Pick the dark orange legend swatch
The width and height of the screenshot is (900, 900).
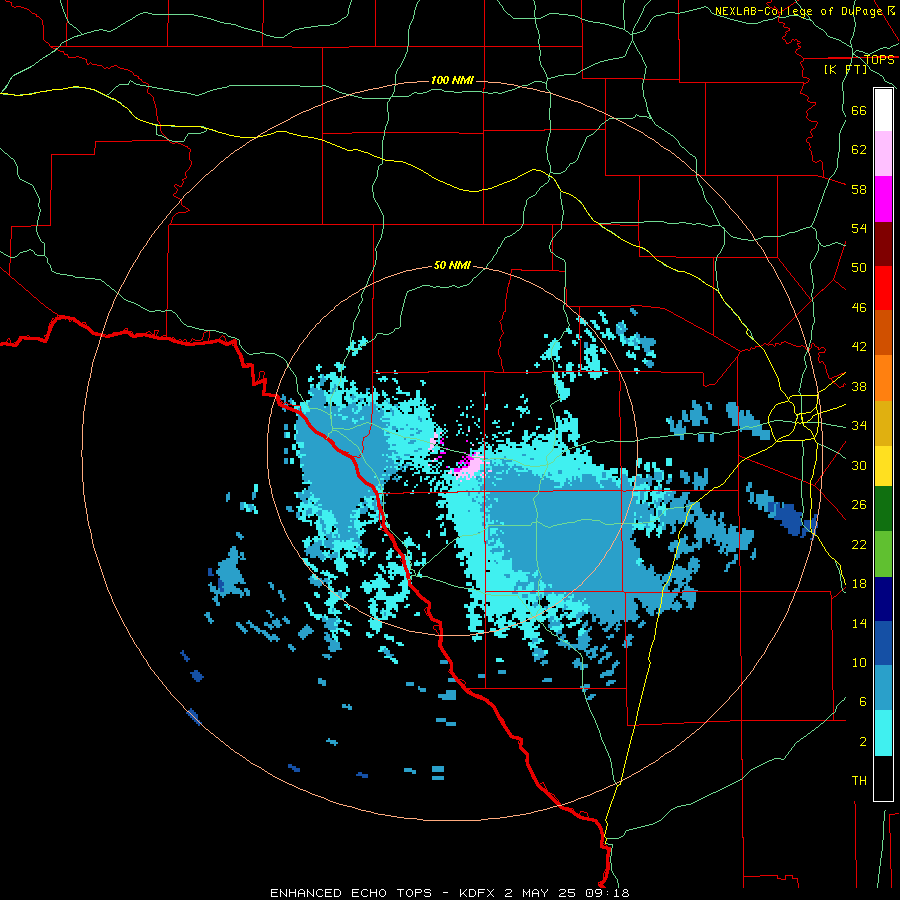(883, 333)
